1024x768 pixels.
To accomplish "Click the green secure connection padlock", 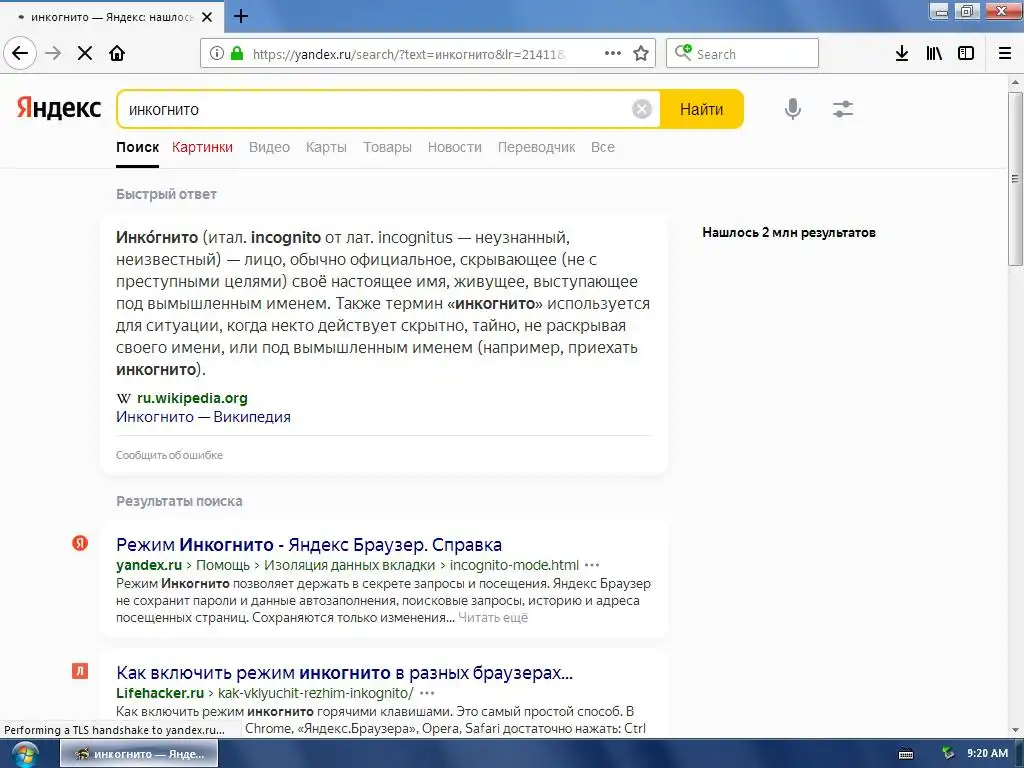I will 237,54.
